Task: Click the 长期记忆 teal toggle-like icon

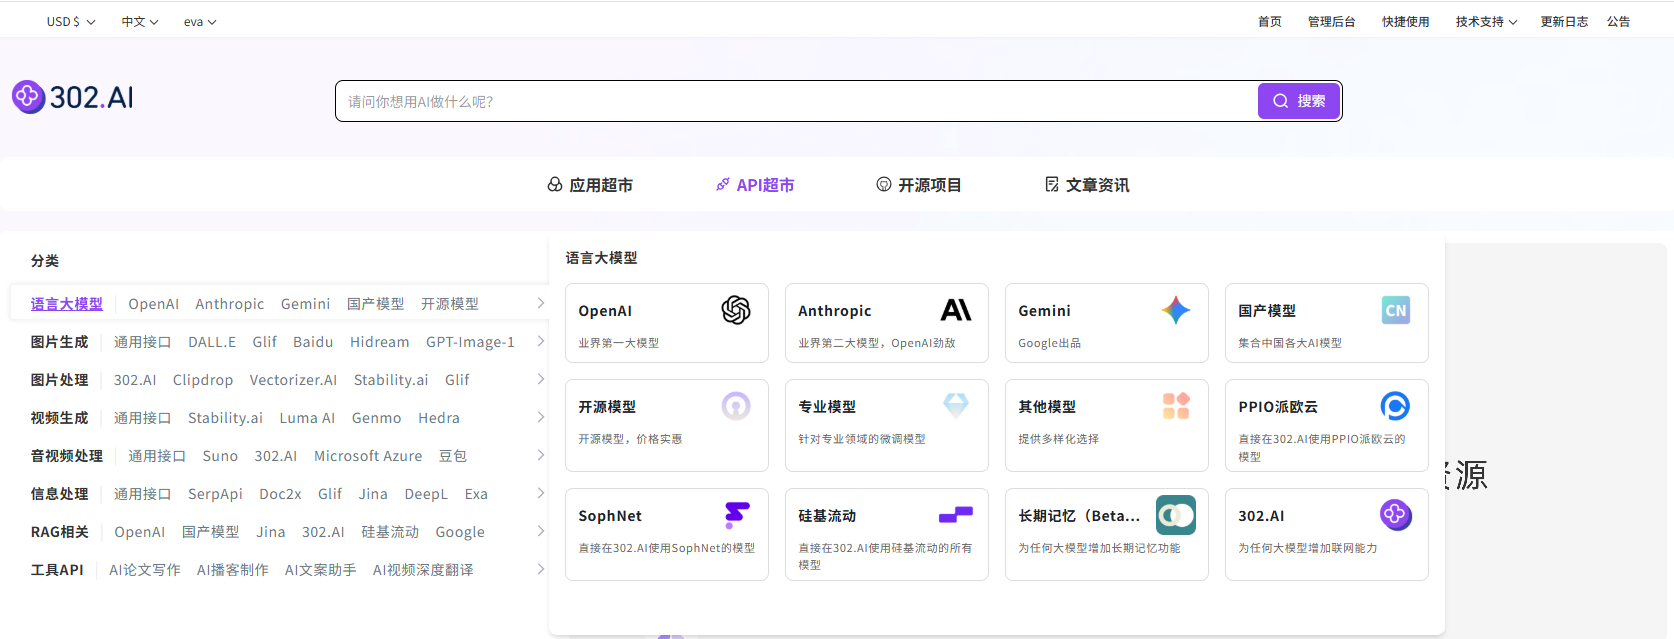Action: click(x=1176, y=515)
